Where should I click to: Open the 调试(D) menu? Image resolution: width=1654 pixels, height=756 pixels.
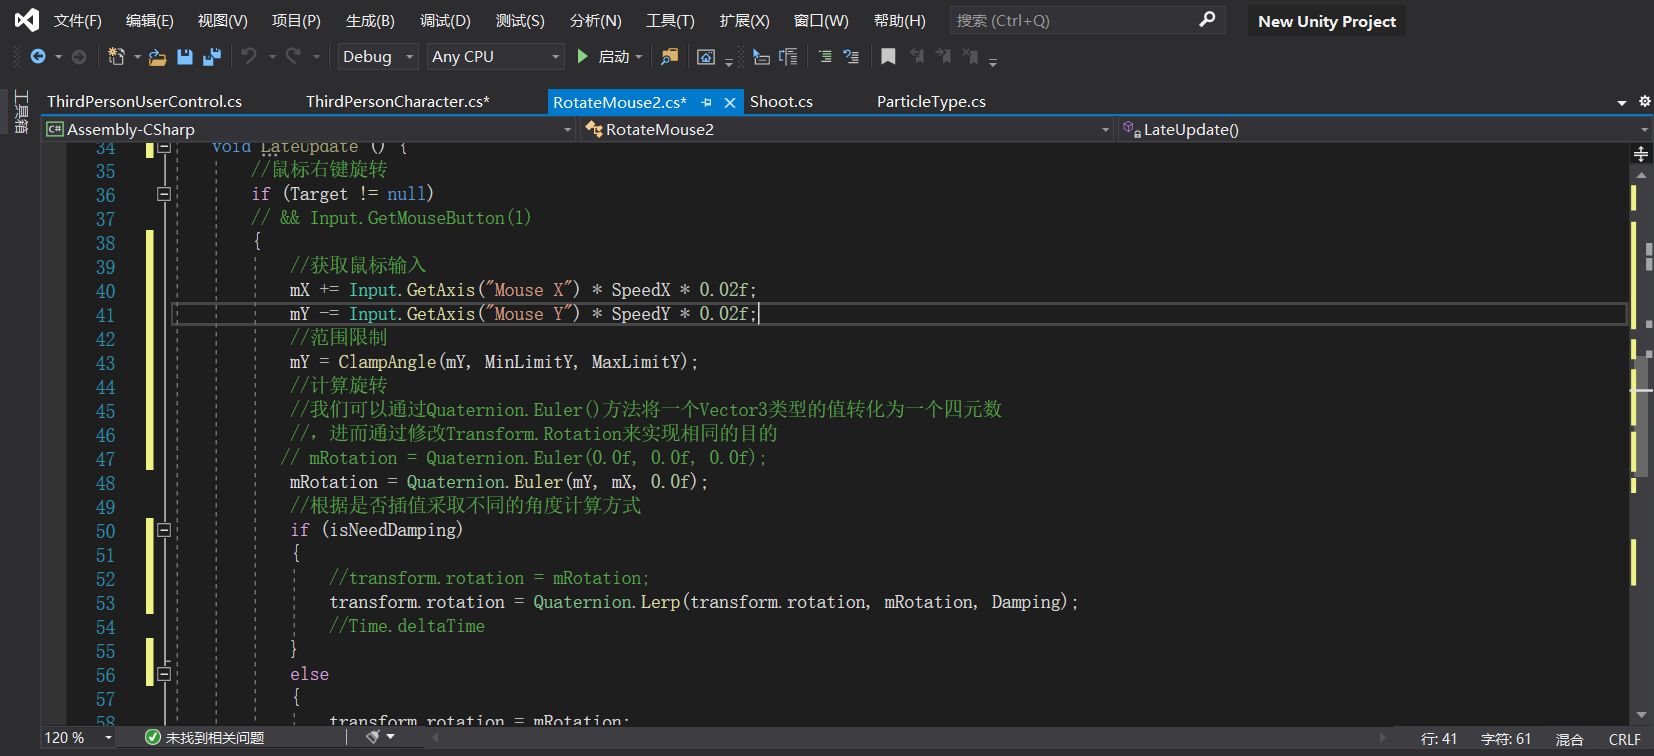point(445,21)
